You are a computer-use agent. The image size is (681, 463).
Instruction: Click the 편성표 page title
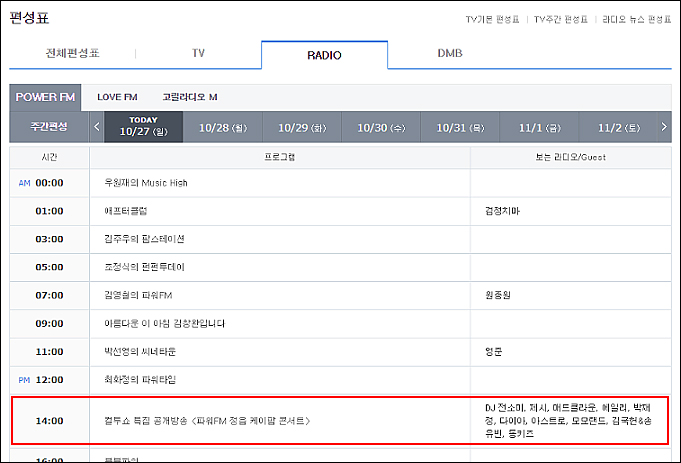tap(29, 18)
